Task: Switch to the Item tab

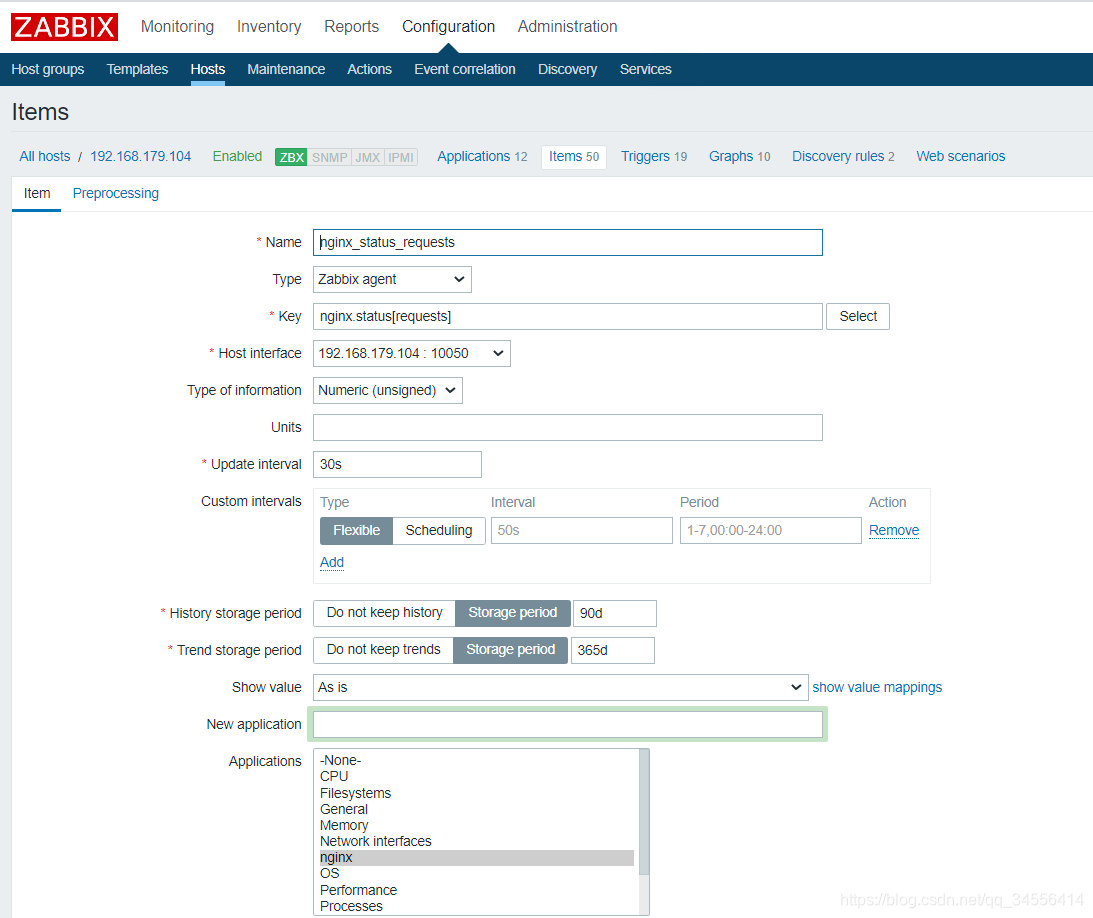Action: [x=37, y=193]
